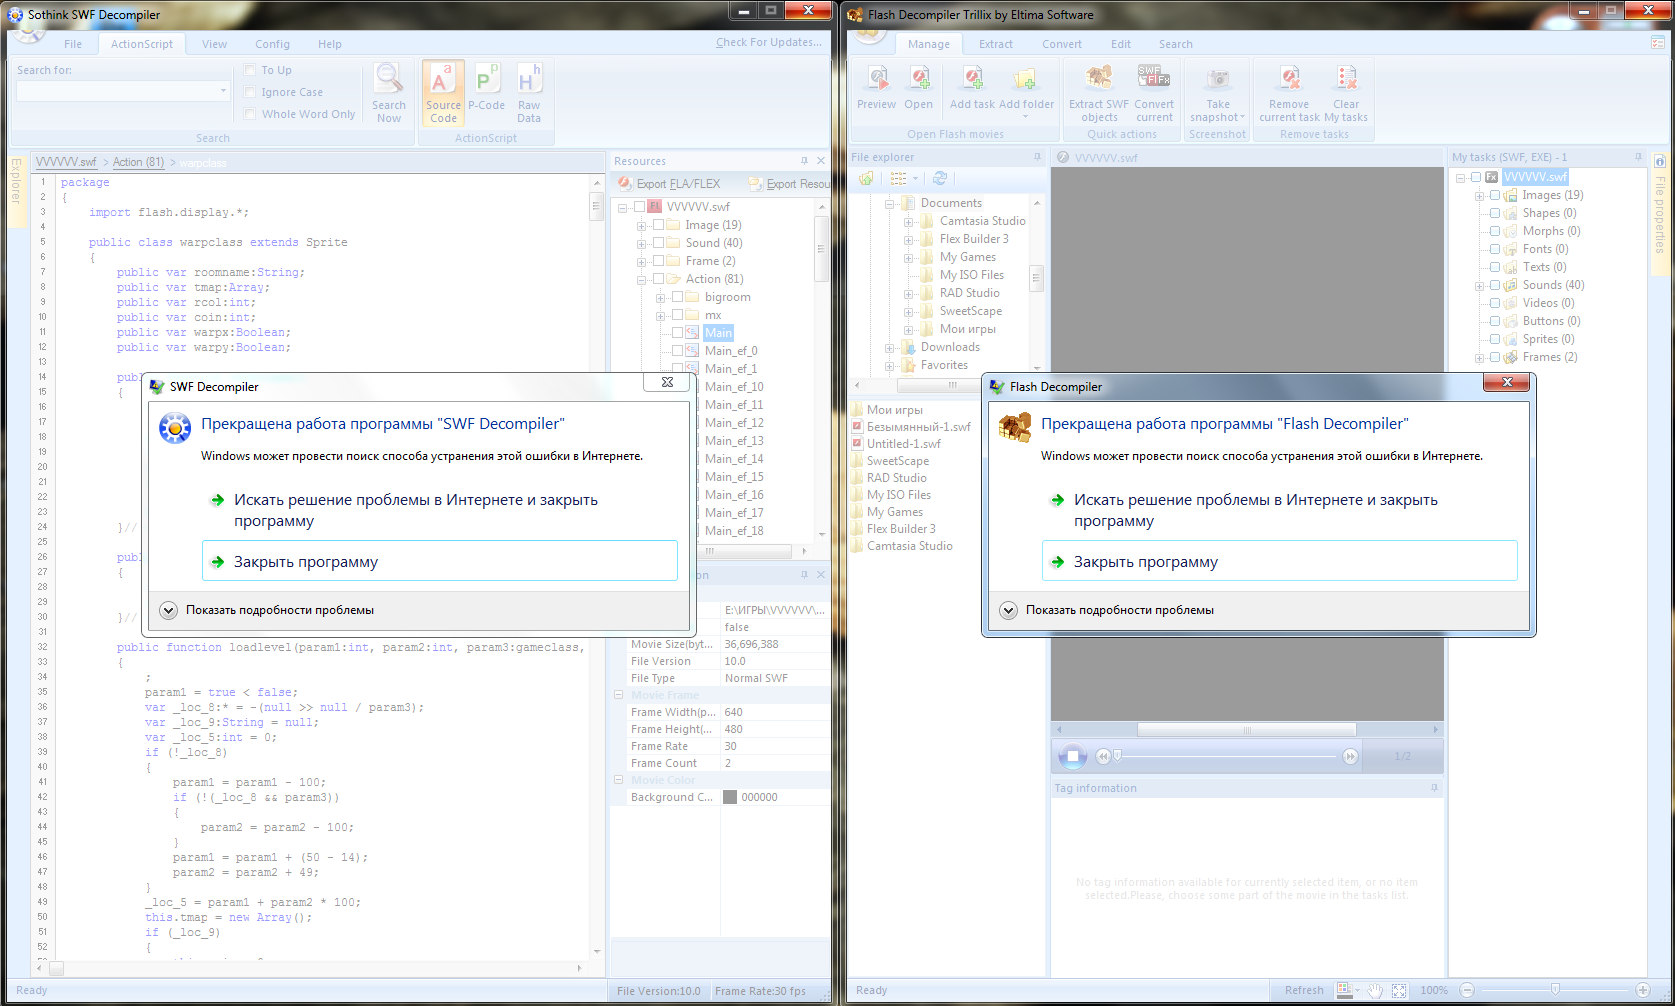Click Open icon in Flash Decompiler ribbon
Viewport: 1675px width, 1006px height.
coord(919,79)
